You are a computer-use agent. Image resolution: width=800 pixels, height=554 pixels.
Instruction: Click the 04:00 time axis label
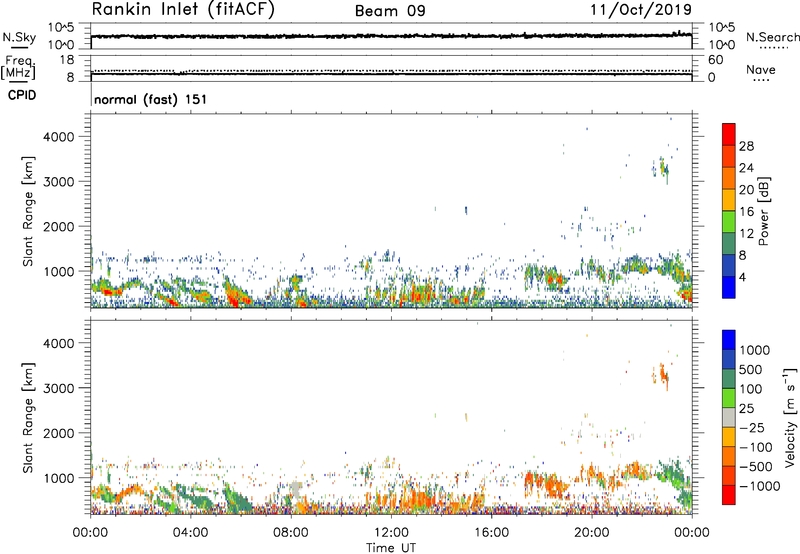191,533
